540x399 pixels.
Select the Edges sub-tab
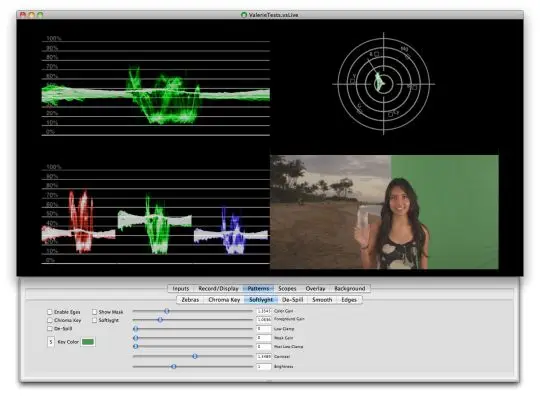(349, 300)
